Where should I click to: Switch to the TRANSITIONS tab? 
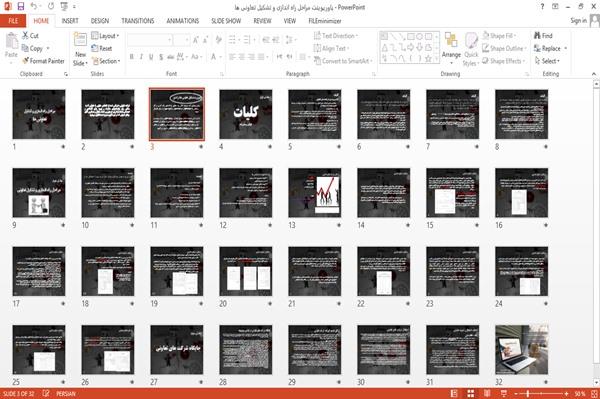138,21
